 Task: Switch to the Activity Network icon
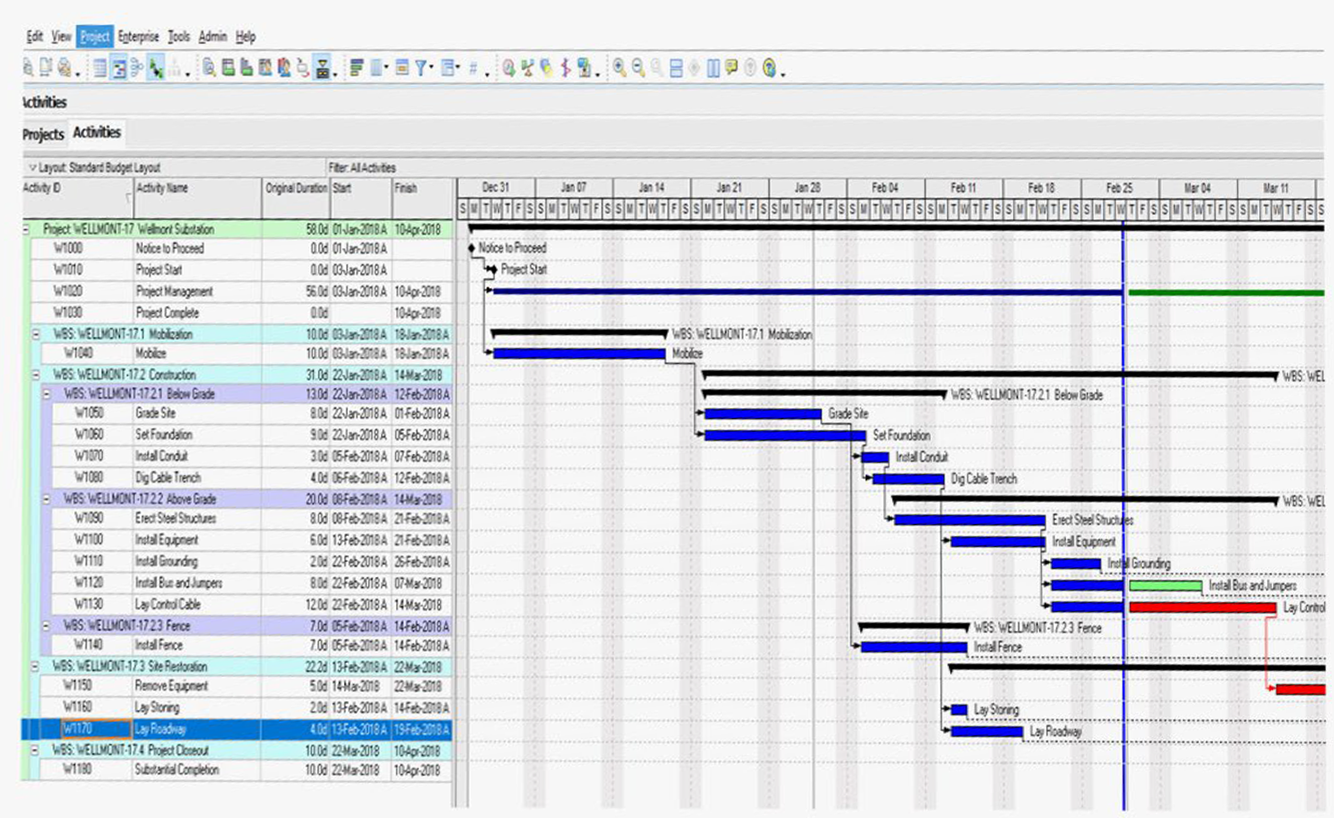pyautogui.click(x=137, y=69)
